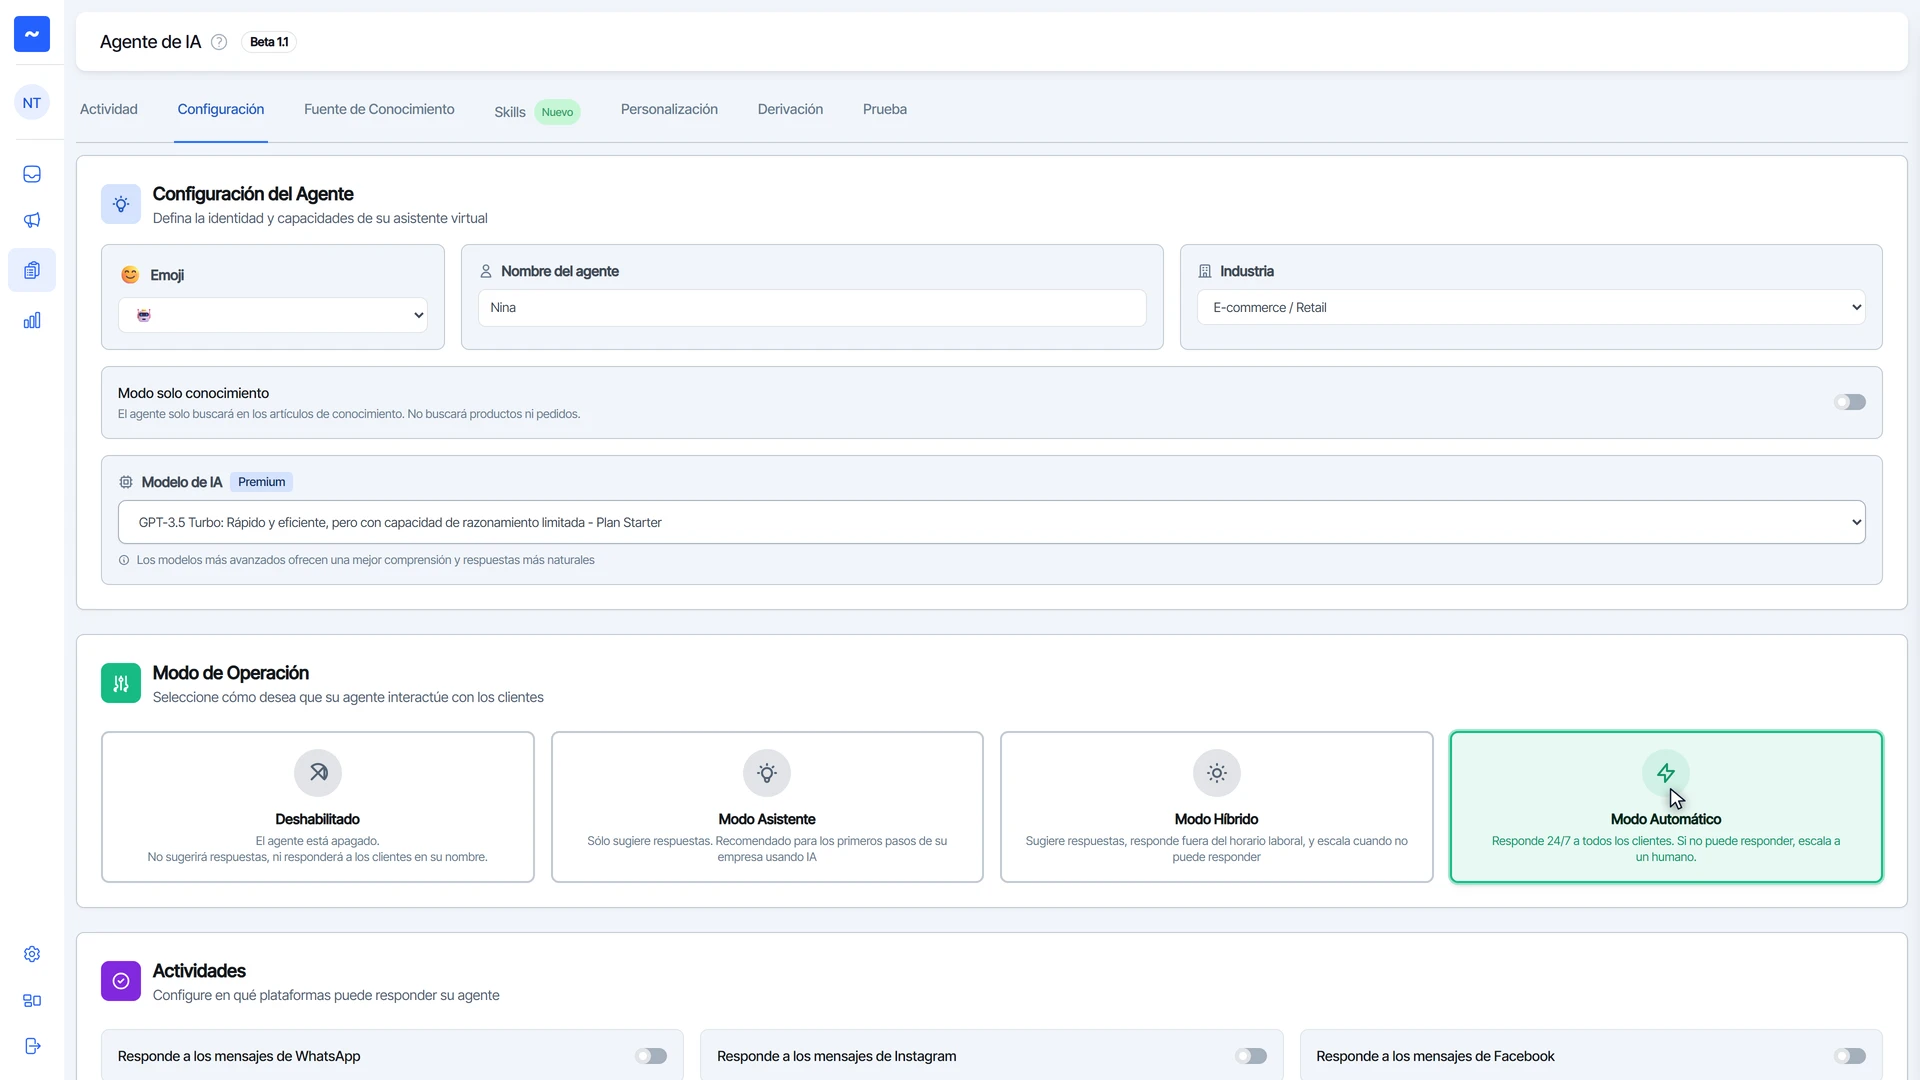Screen dimensions: 1920x1080
Task: Click the integrations blocks sidebar icon
Action: [x=32, y=1000]
